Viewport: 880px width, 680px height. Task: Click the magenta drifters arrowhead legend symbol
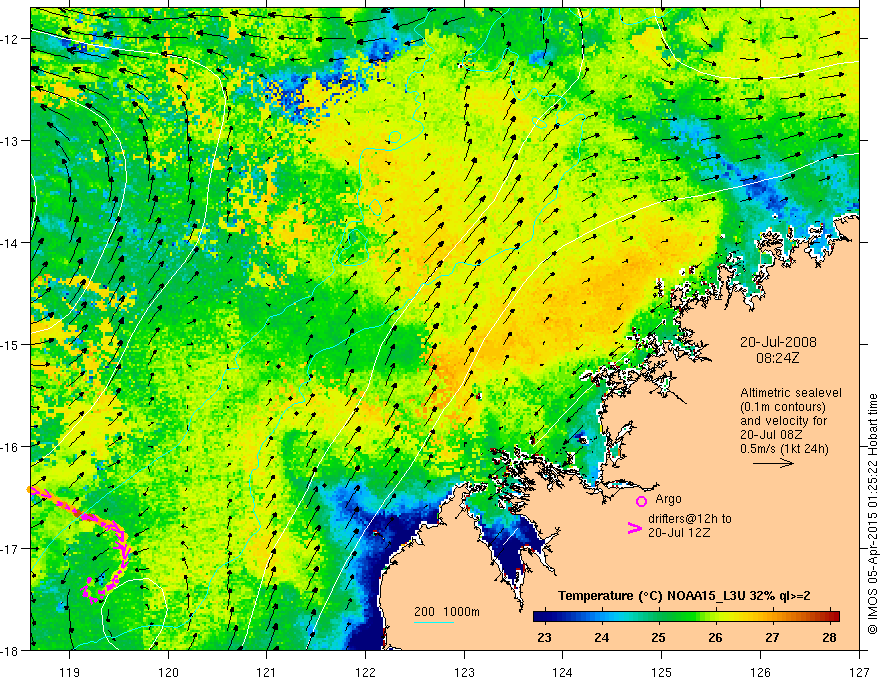click(634, 528)
